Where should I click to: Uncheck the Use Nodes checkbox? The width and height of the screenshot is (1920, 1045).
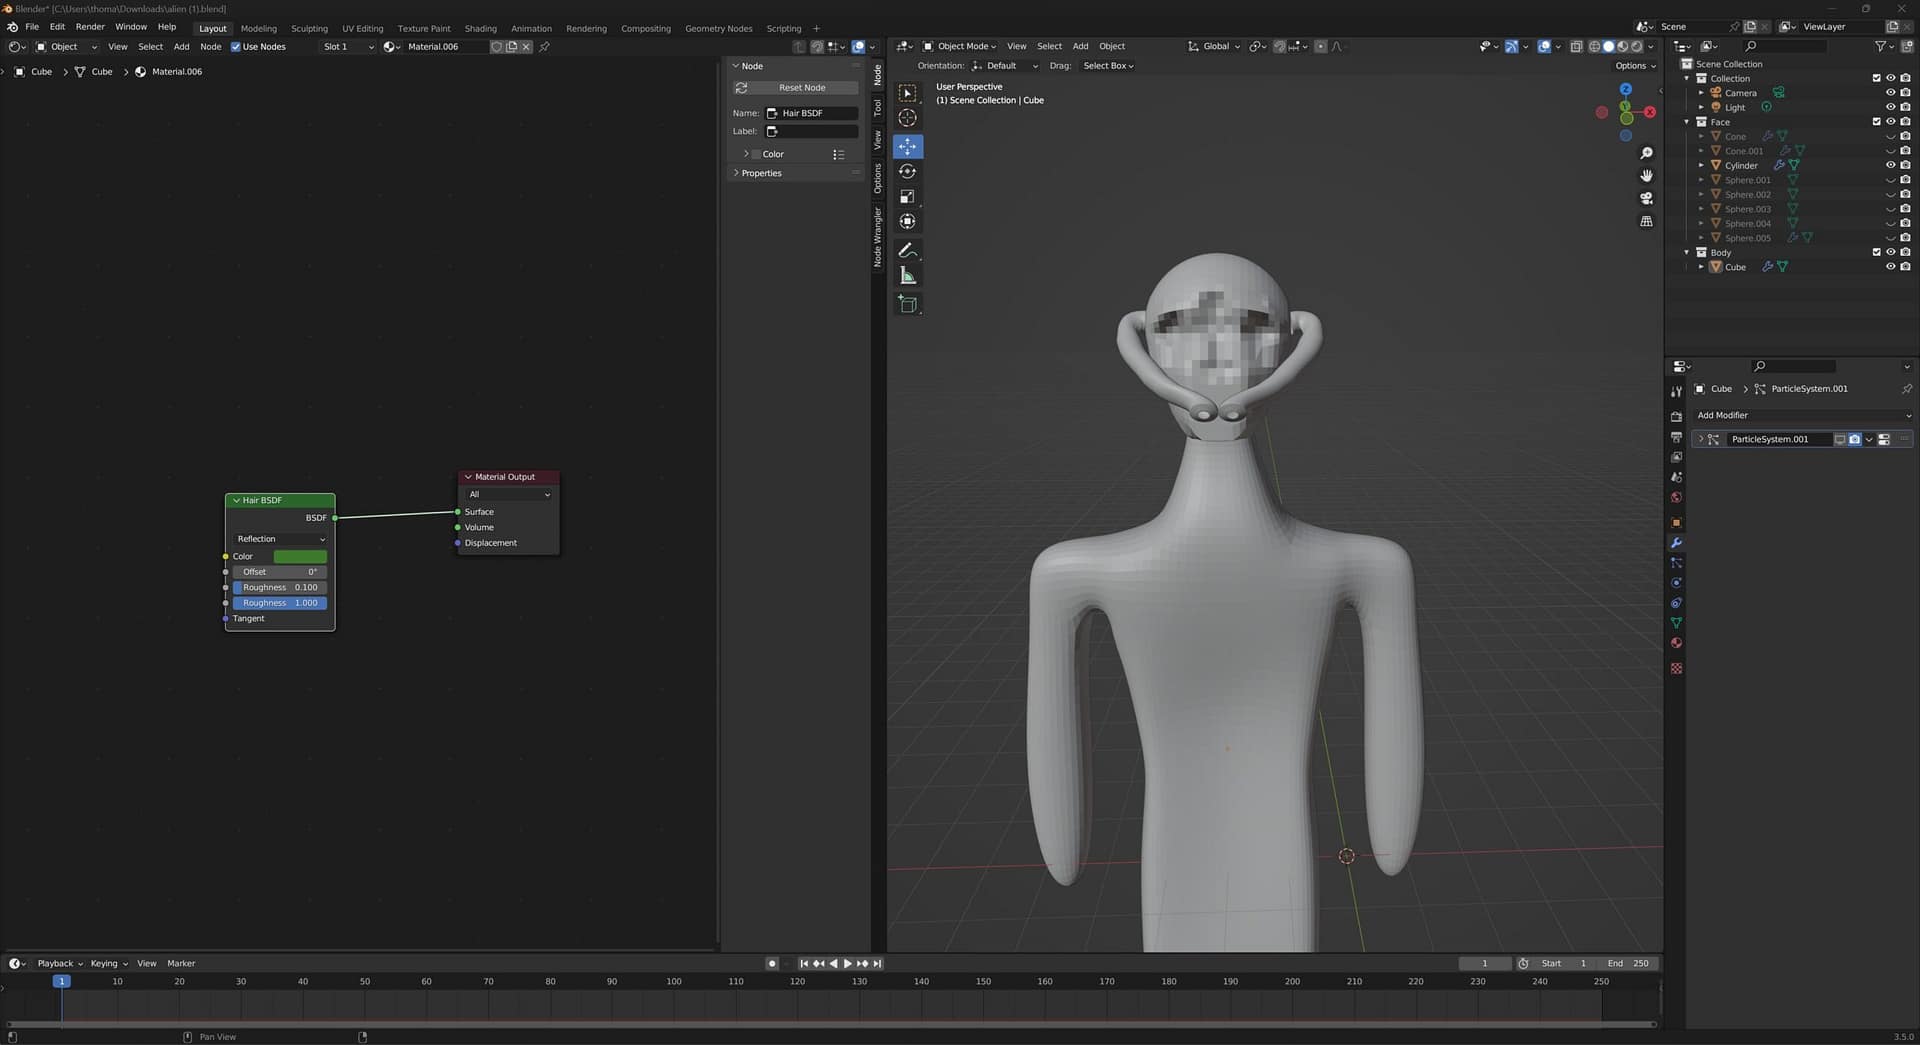click(x=236, y=46)
